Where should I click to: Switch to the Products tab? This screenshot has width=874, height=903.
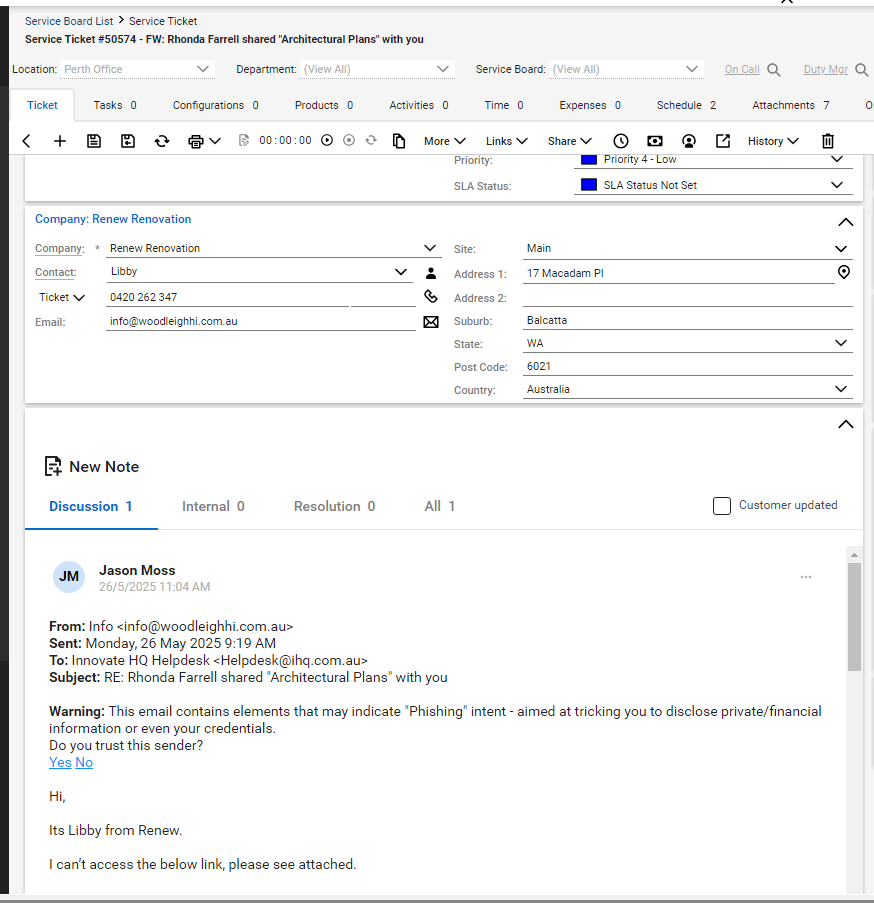pyautogui.click(x=324, y=105)
